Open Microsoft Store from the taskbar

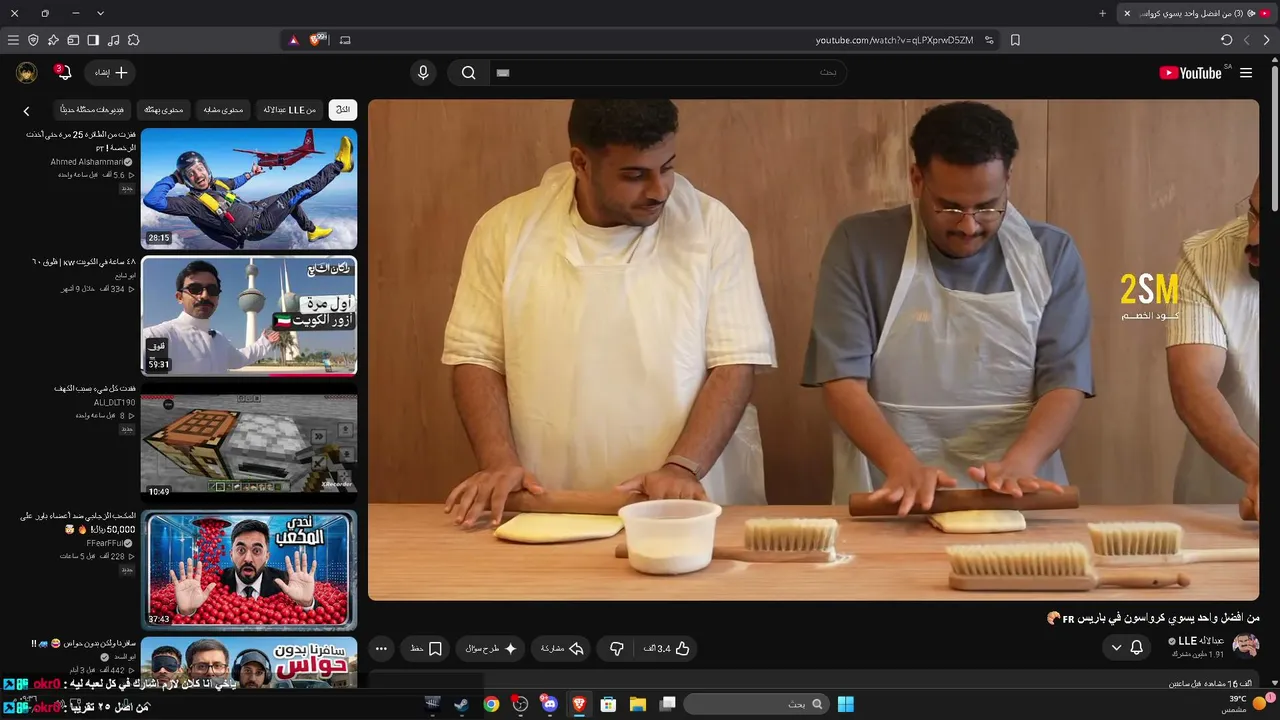pyautogui.click(x=608, y=704)
